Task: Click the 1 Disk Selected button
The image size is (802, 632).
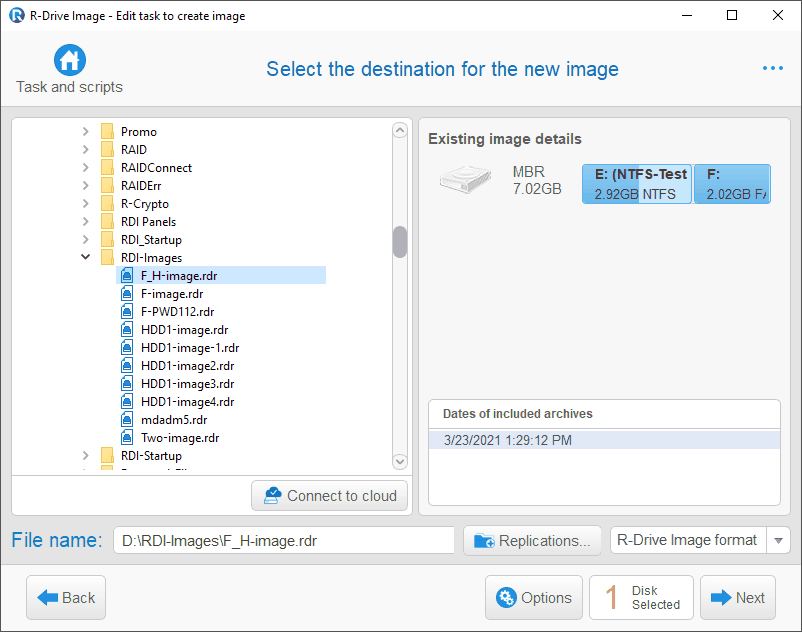Action: [x=641, y=597]
